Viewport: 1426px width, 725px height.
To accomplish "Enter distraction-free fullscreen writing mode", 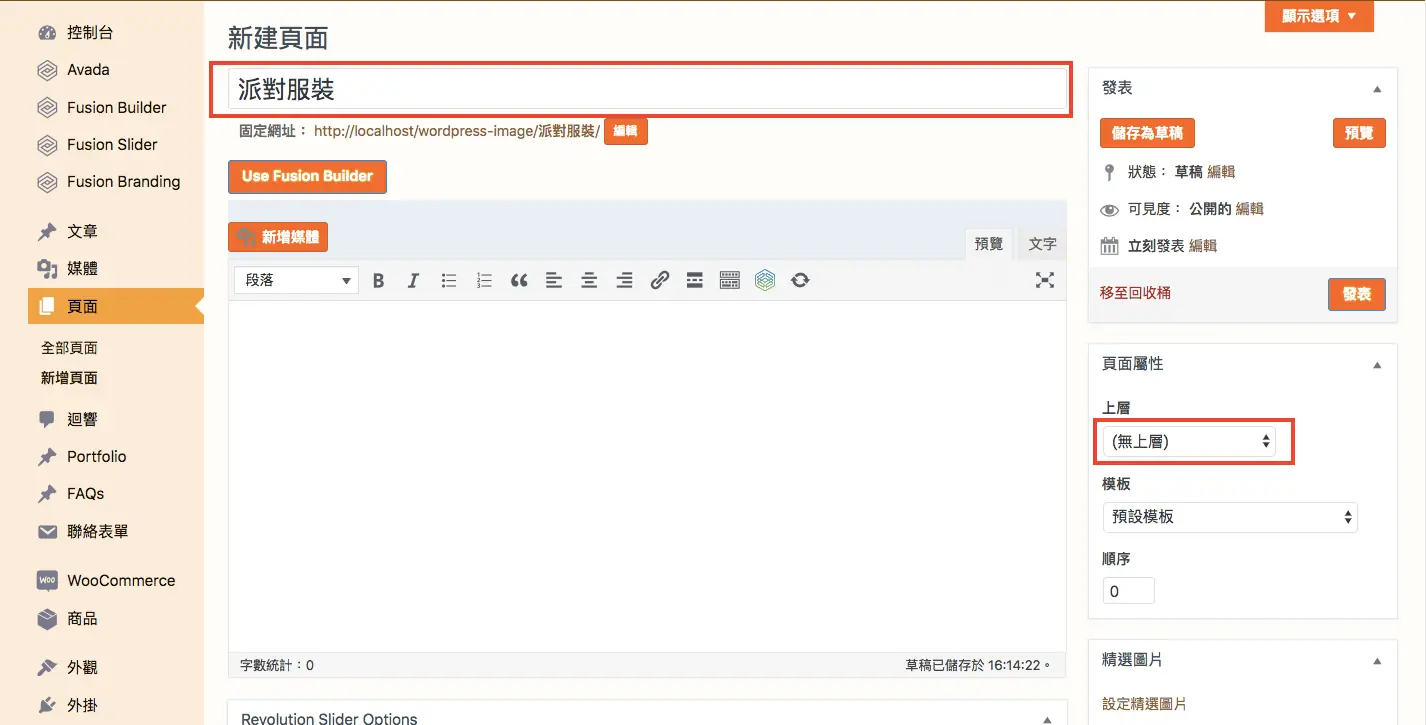I will click(1045, 280).
